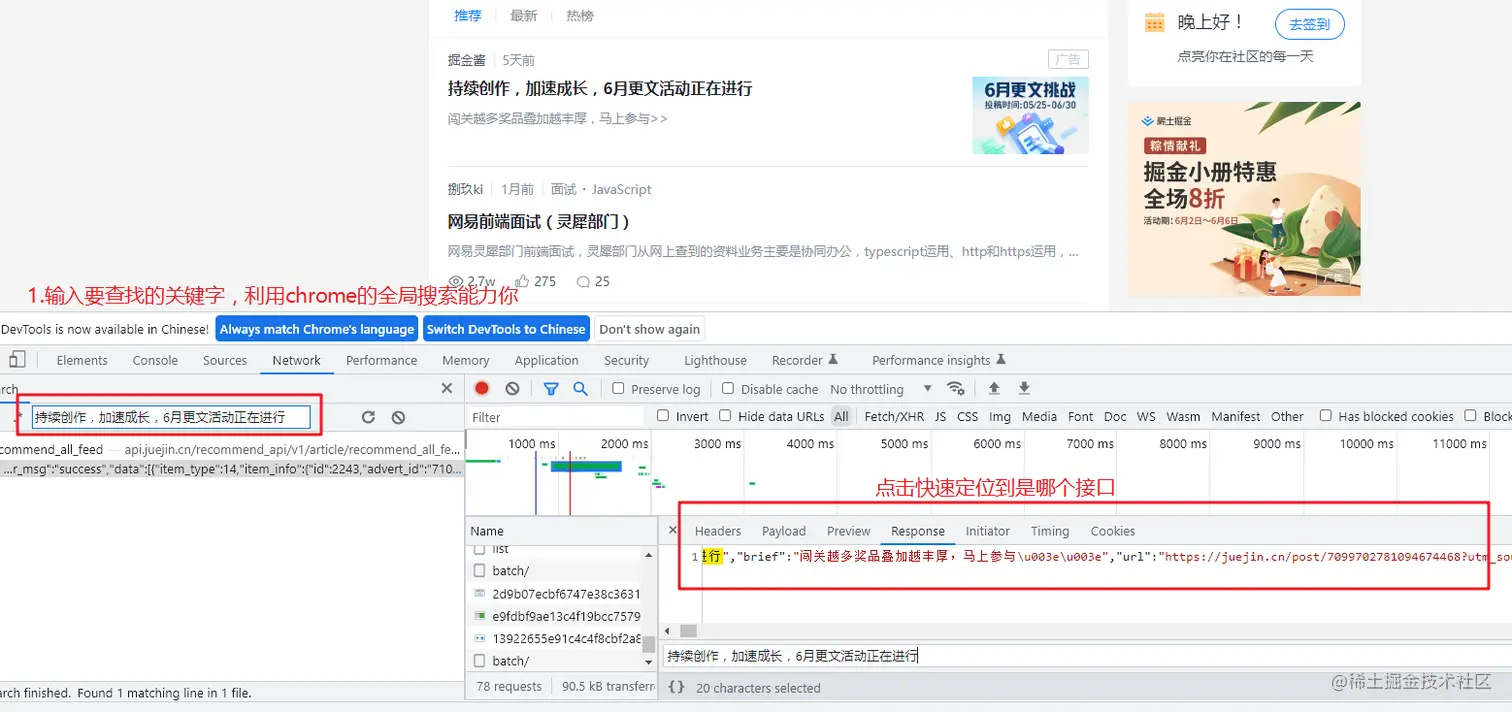The image size is (1512, 712).
Task: Open article 持续创作，加速成长 title link
Action: (600, 88)
